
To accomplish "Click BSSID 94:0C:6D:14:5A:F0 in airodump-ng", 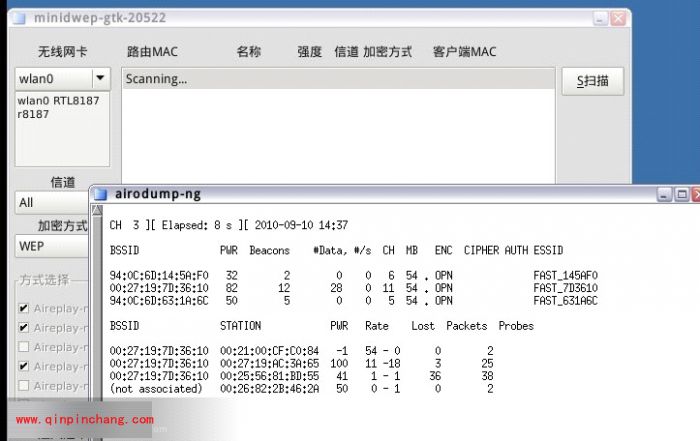I will point(159,275).
